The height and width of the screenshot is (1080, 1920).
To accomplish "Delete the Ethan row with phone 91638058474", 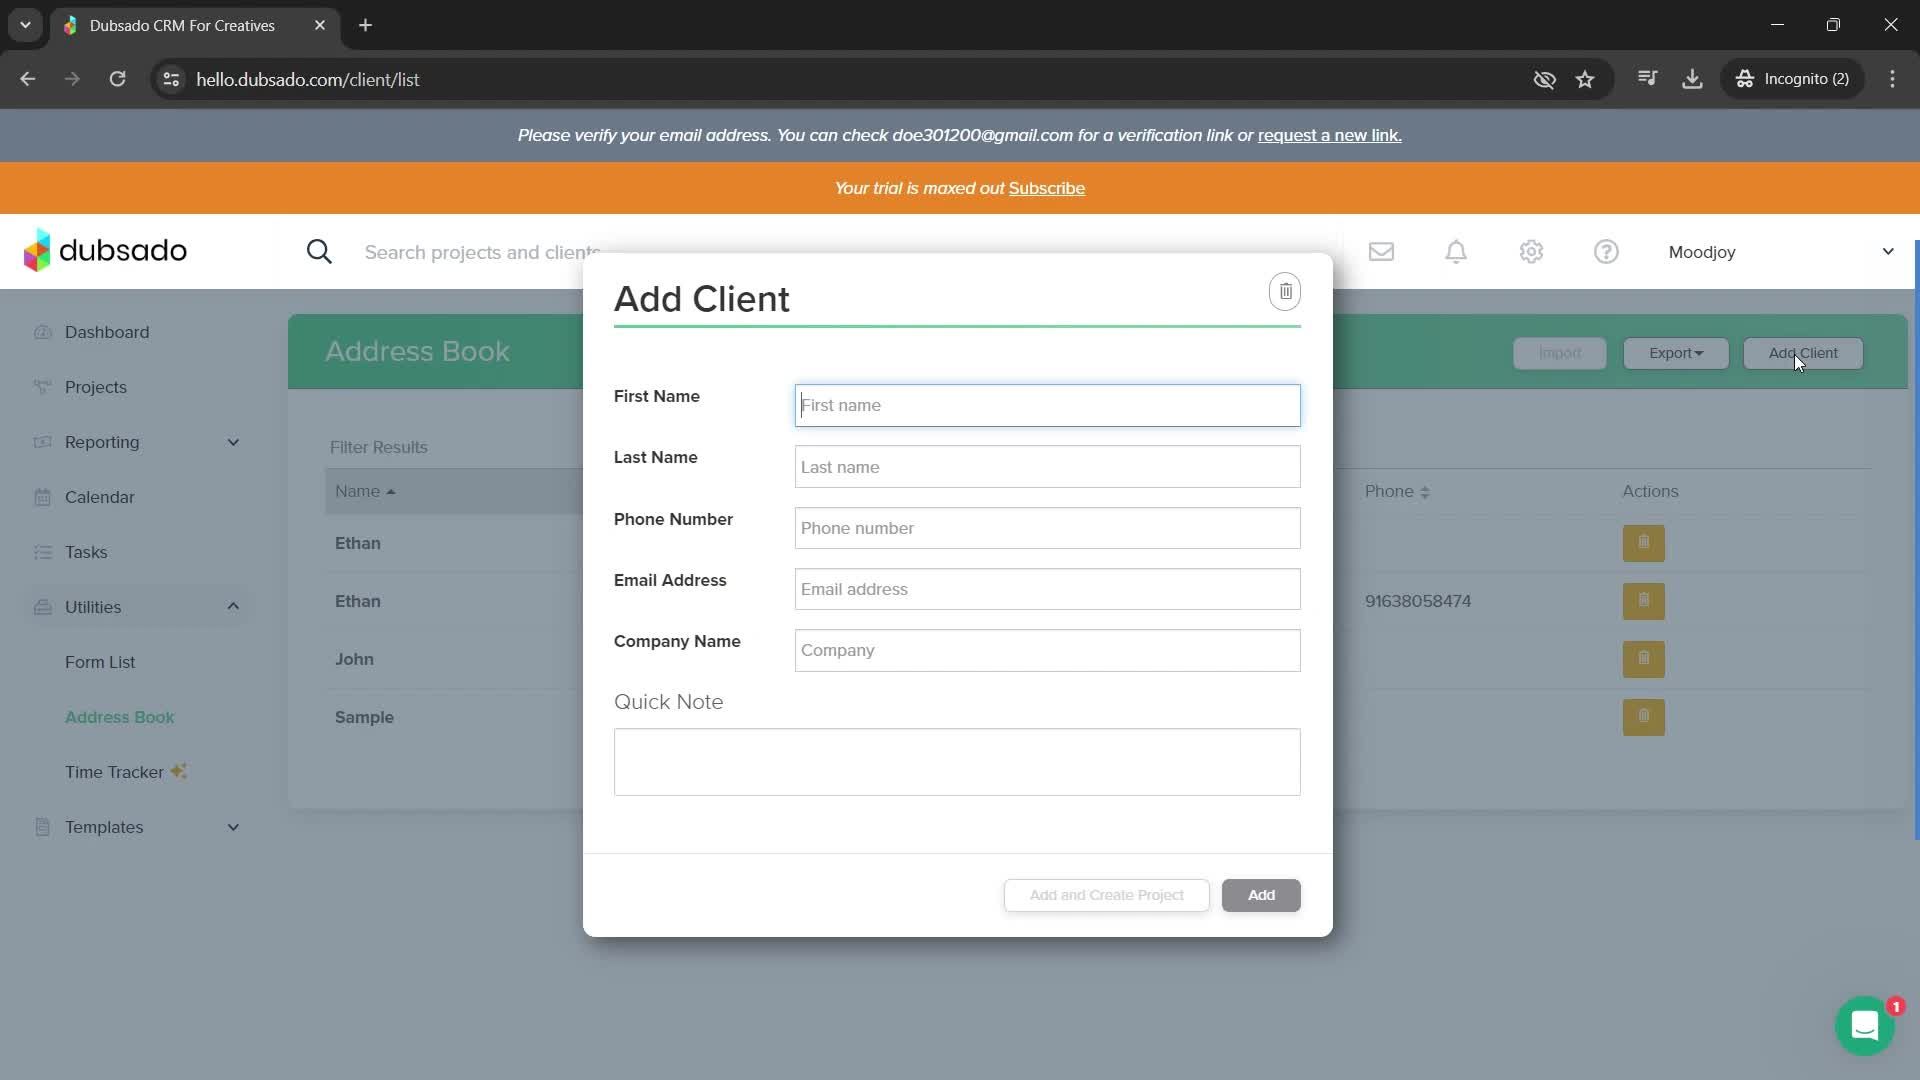I will tap(1643, 601).
